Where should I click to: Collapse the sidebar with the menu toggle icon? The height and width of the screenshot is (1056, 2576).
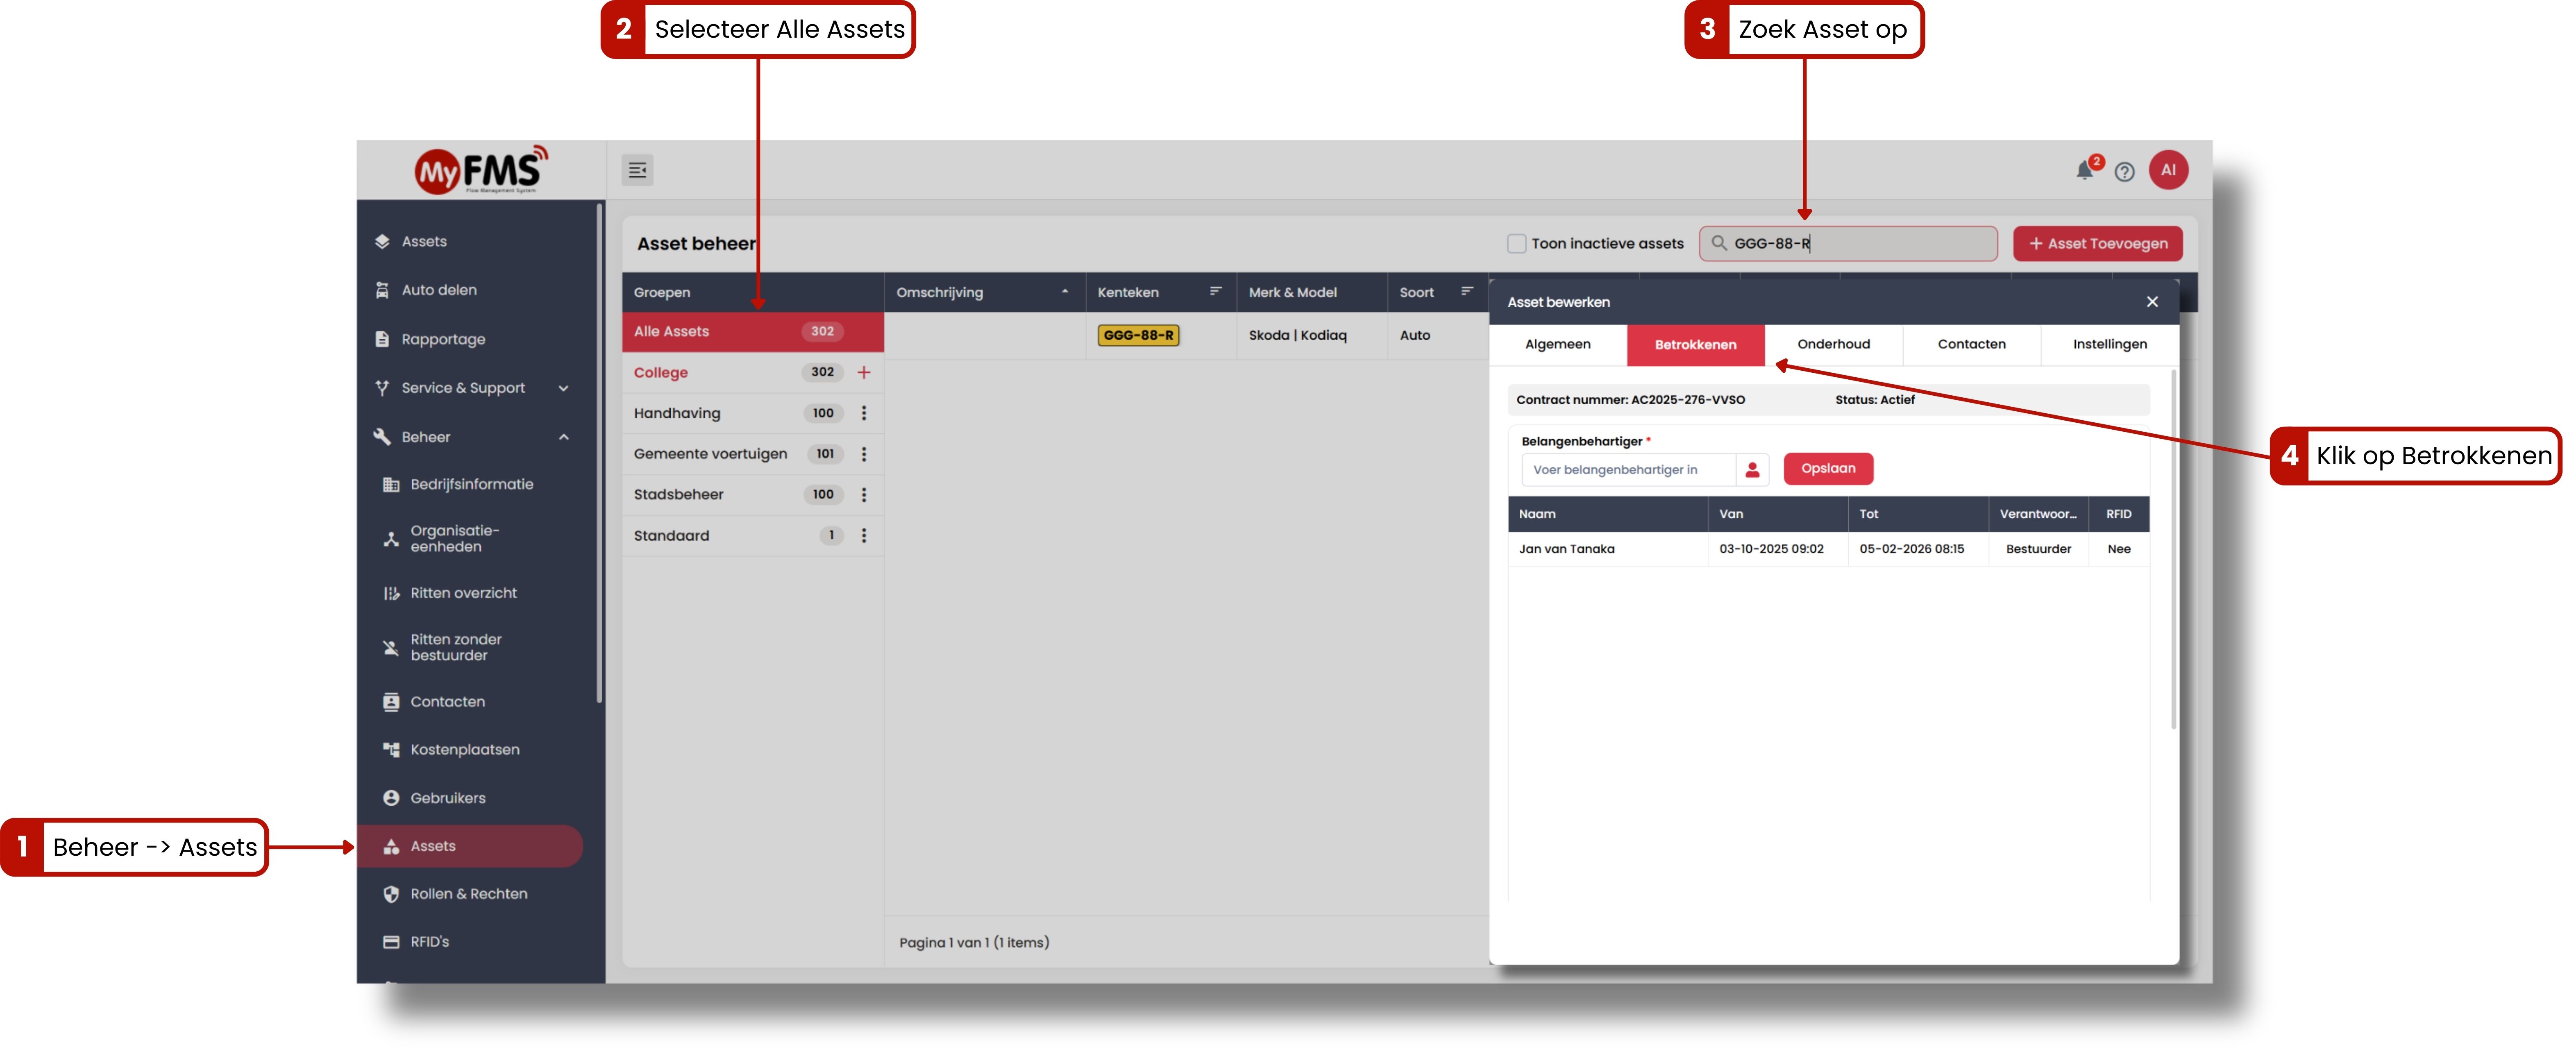pos(637,170)
